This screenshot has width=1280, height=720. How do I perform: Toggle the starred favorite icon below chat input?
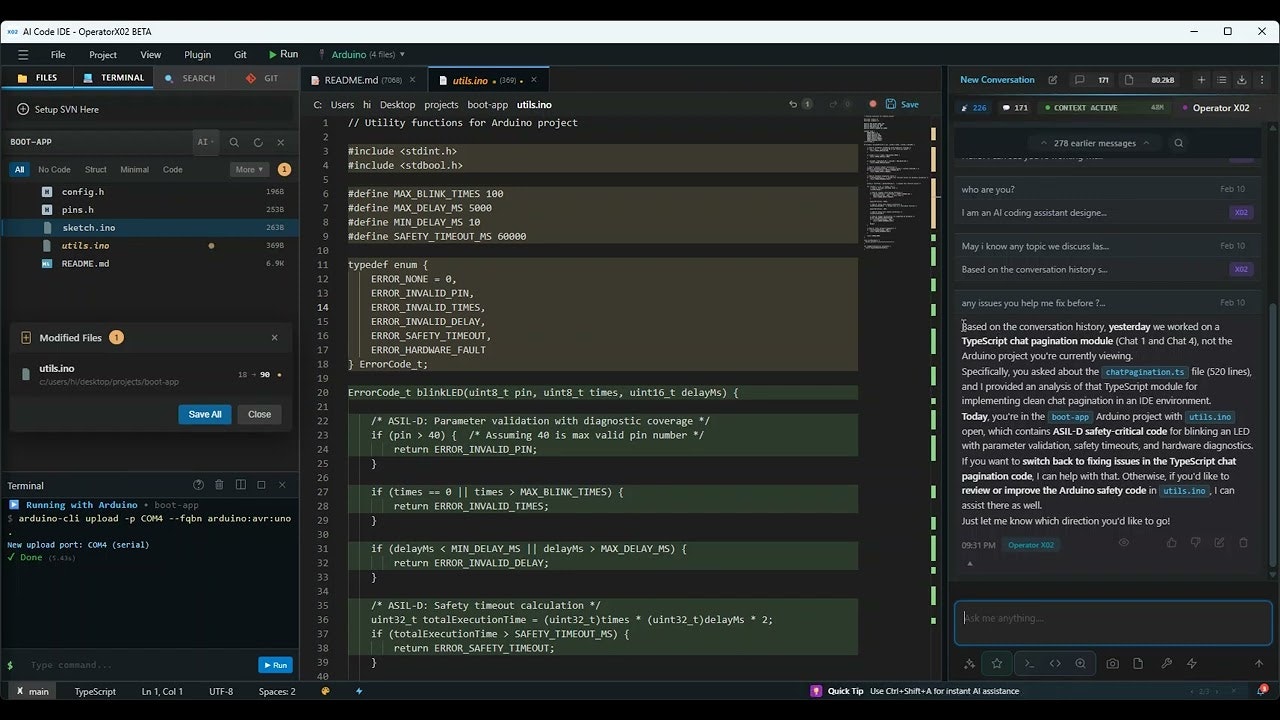[x=996, y=663]
